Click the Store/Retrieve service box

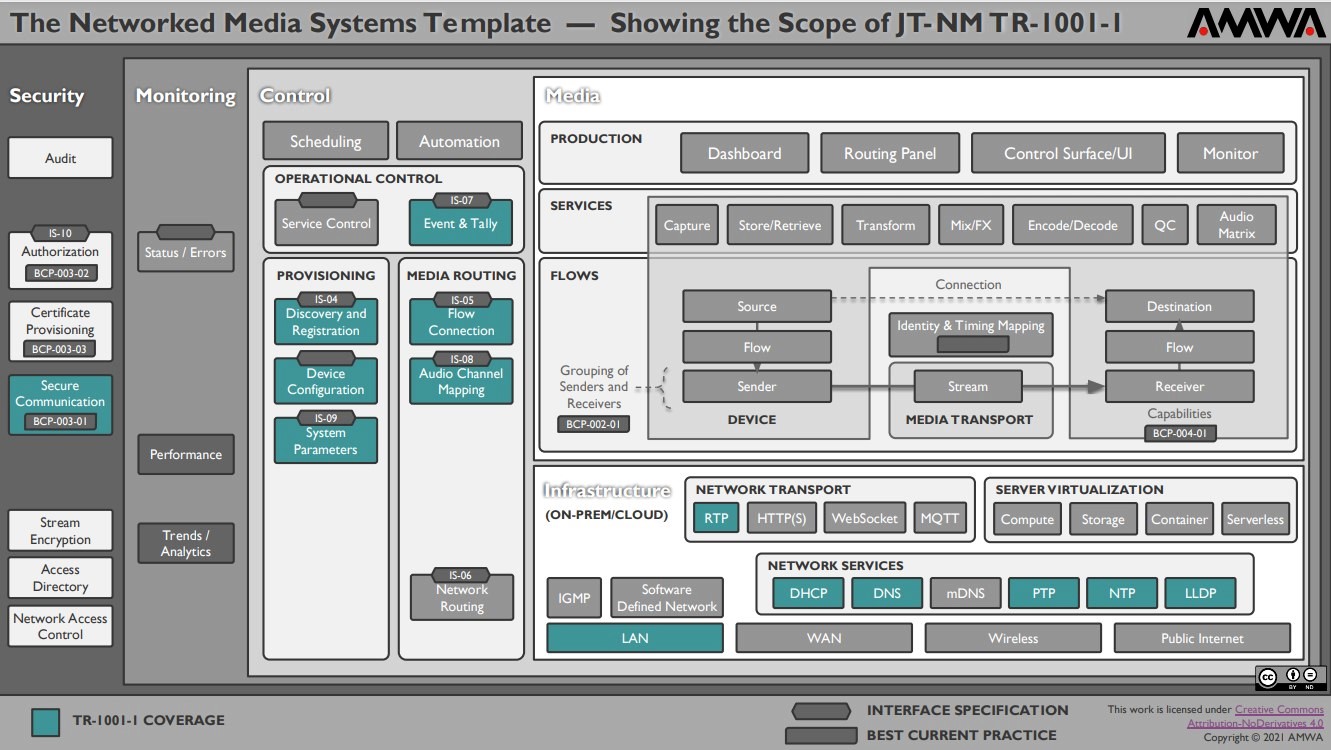click(x=780, y=225)
